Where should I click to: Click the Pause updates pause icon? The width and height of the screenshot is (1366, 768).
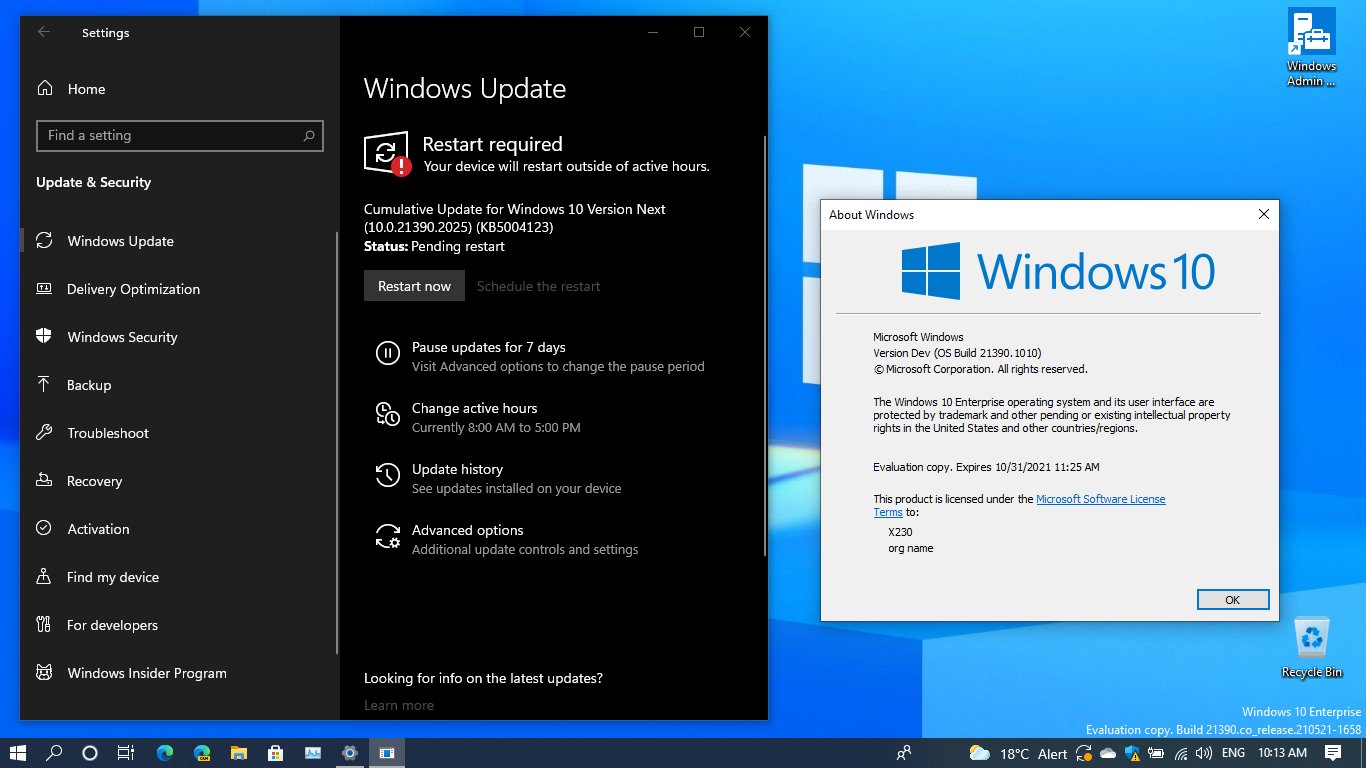click(x=387, y=353)
